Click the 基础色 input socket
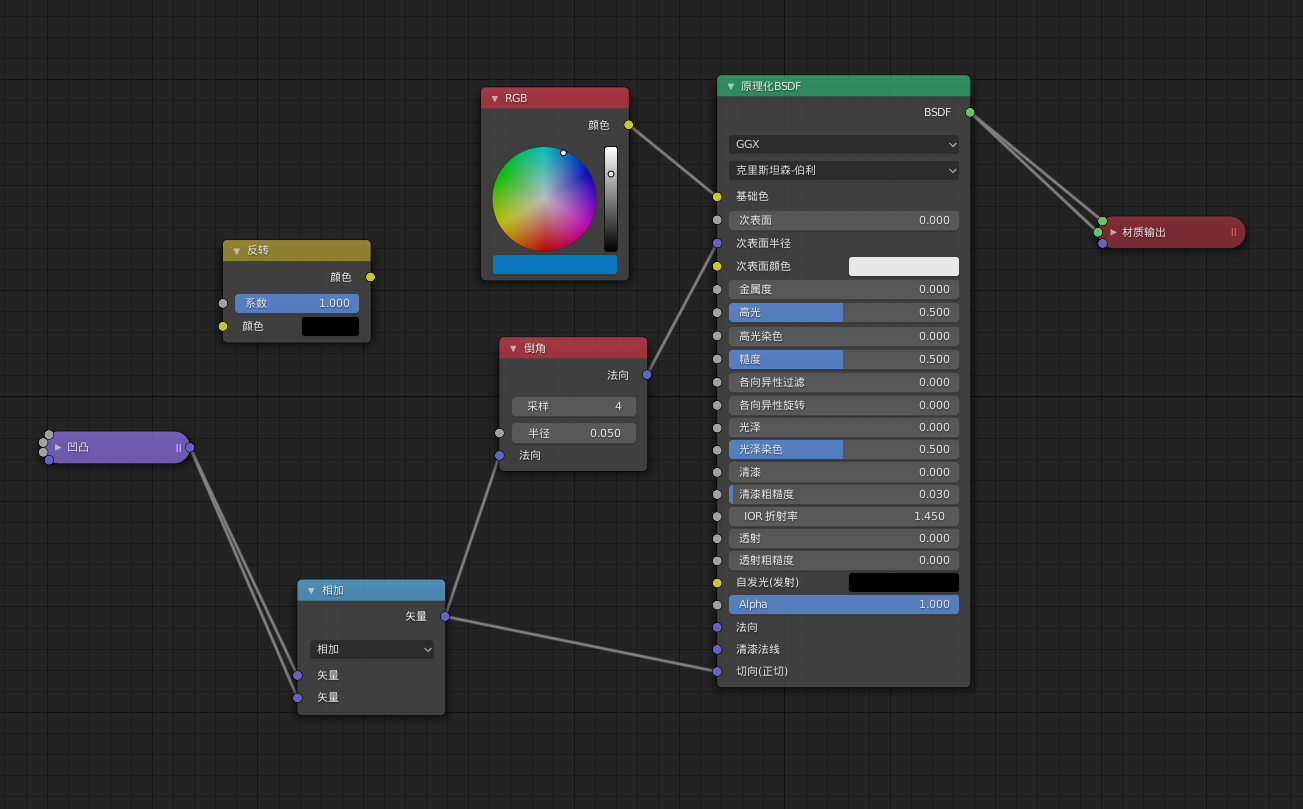 [x=717, y=197]
